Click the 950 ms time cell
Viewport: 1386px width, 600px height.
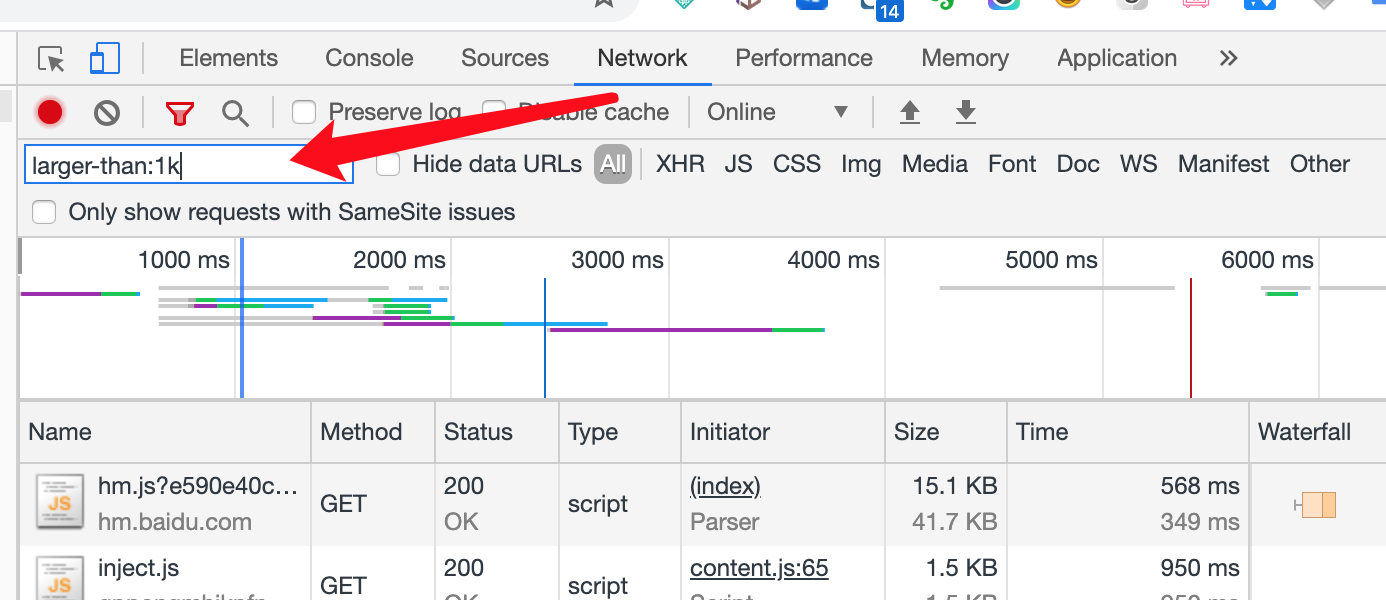(1200, 568)
